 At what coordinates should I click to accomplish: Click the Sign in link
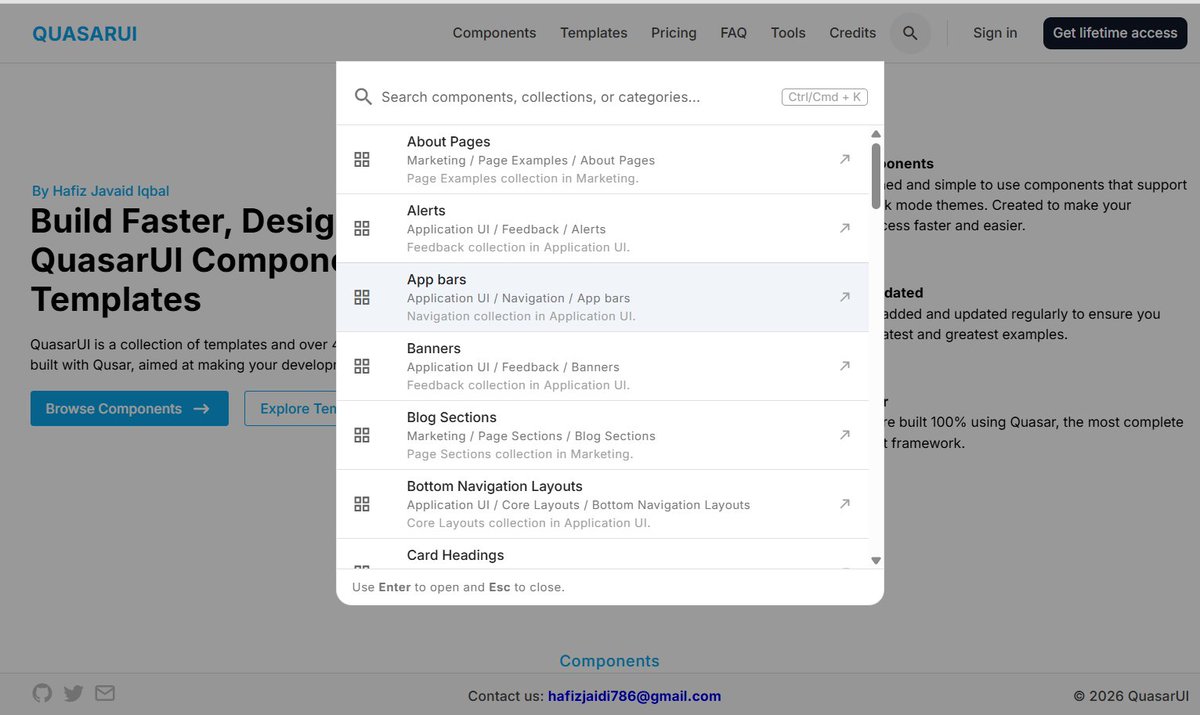(x=995, y=33)
